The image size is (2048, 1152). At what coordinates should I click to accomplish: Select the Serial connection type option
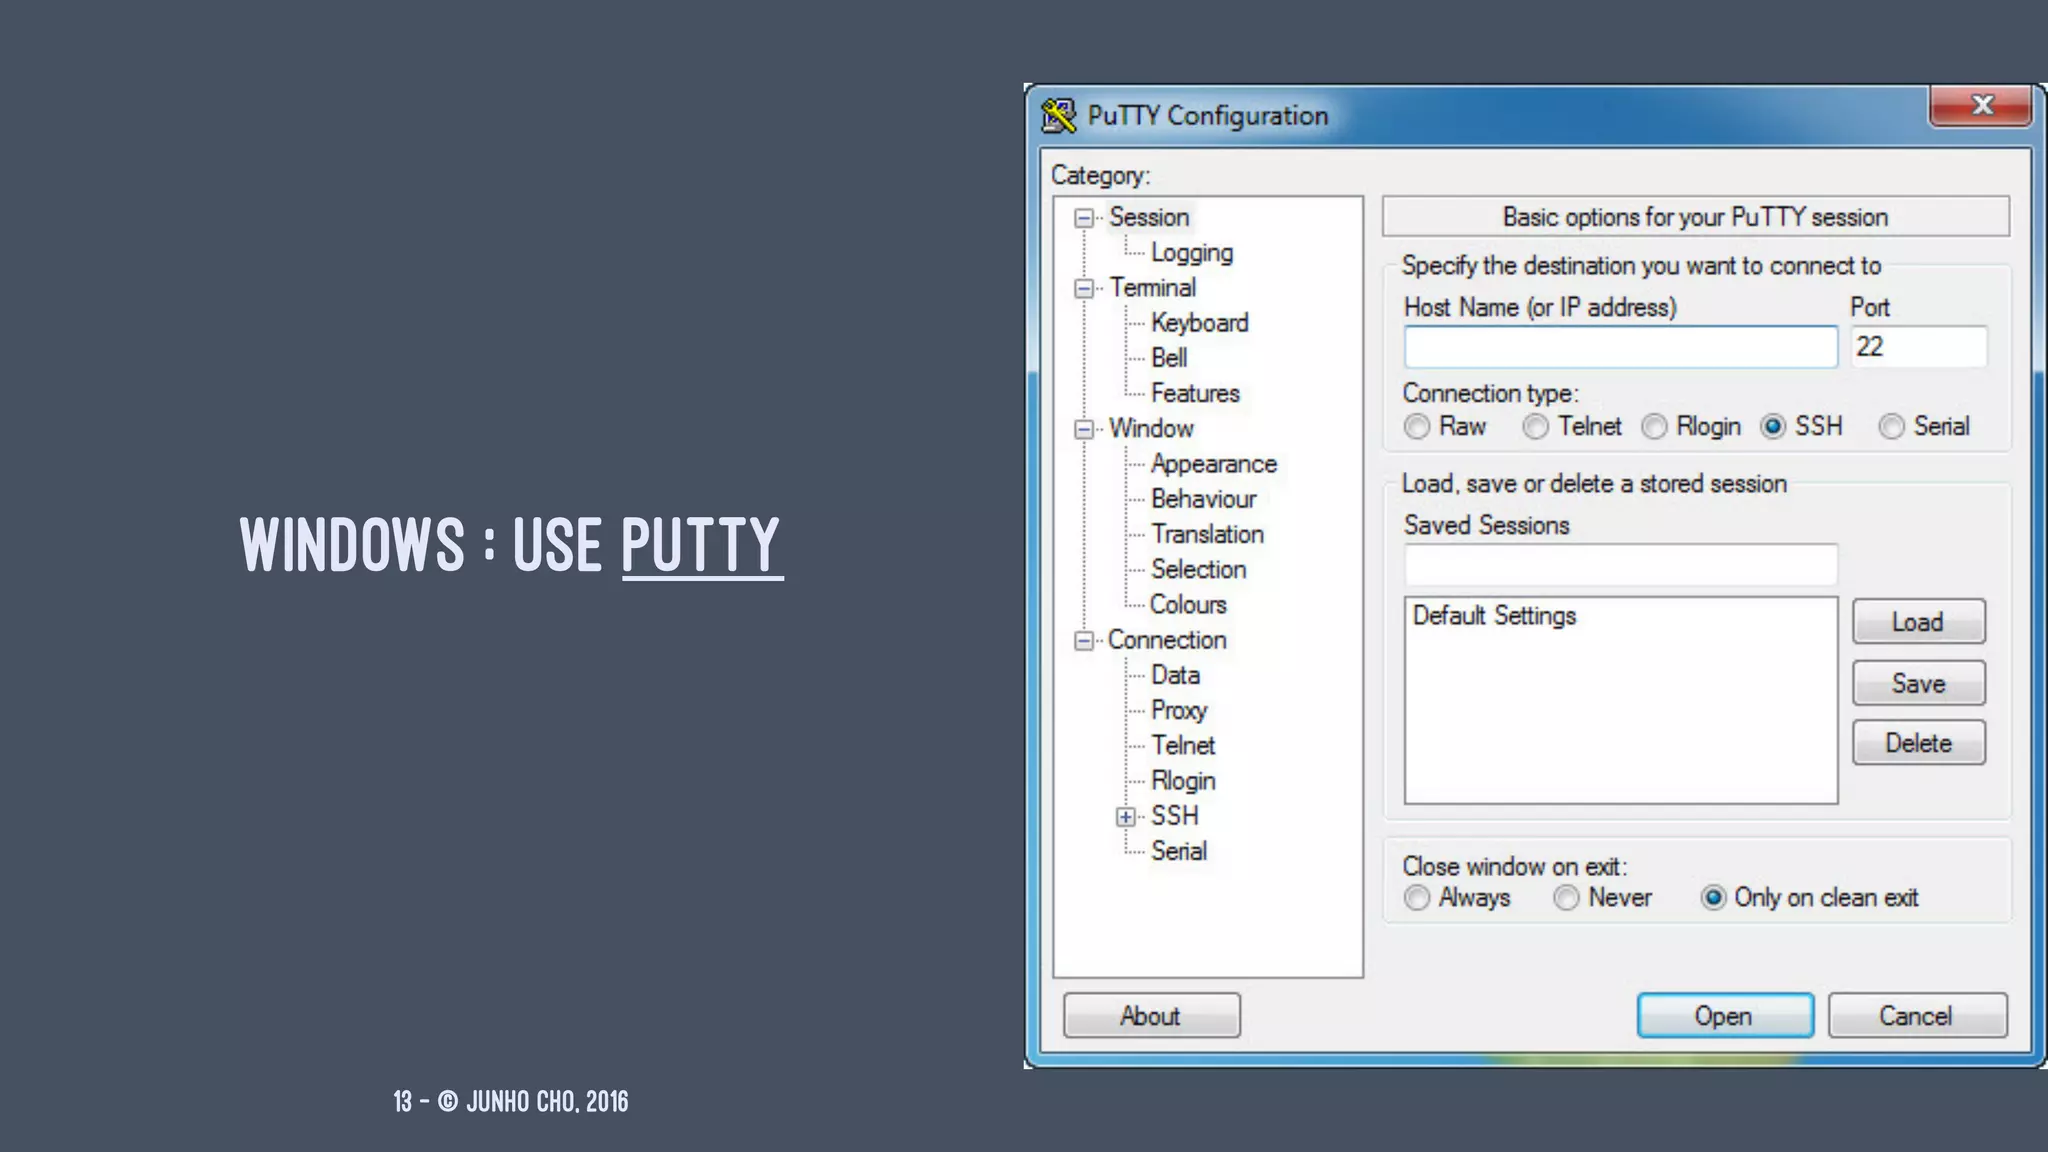tap(1891, 427)
